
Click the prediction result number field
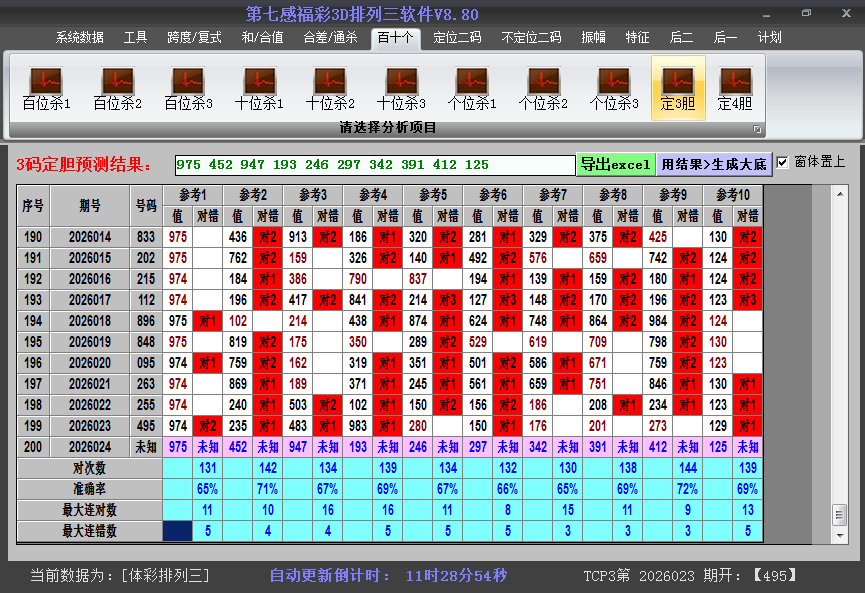pyautogui.click(x=374, y=165)
